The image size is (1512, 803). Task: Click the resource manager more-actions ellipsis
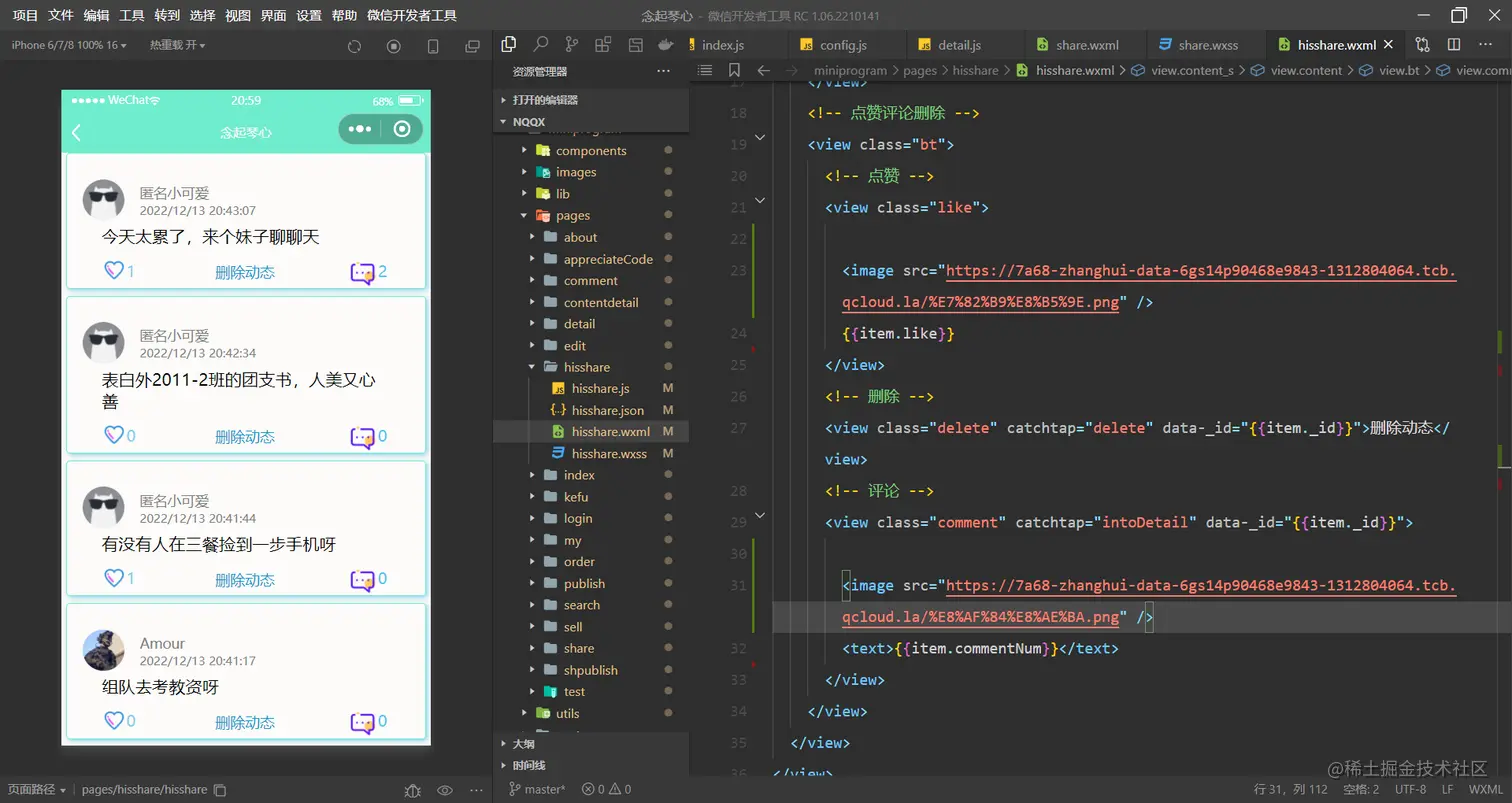663,71
